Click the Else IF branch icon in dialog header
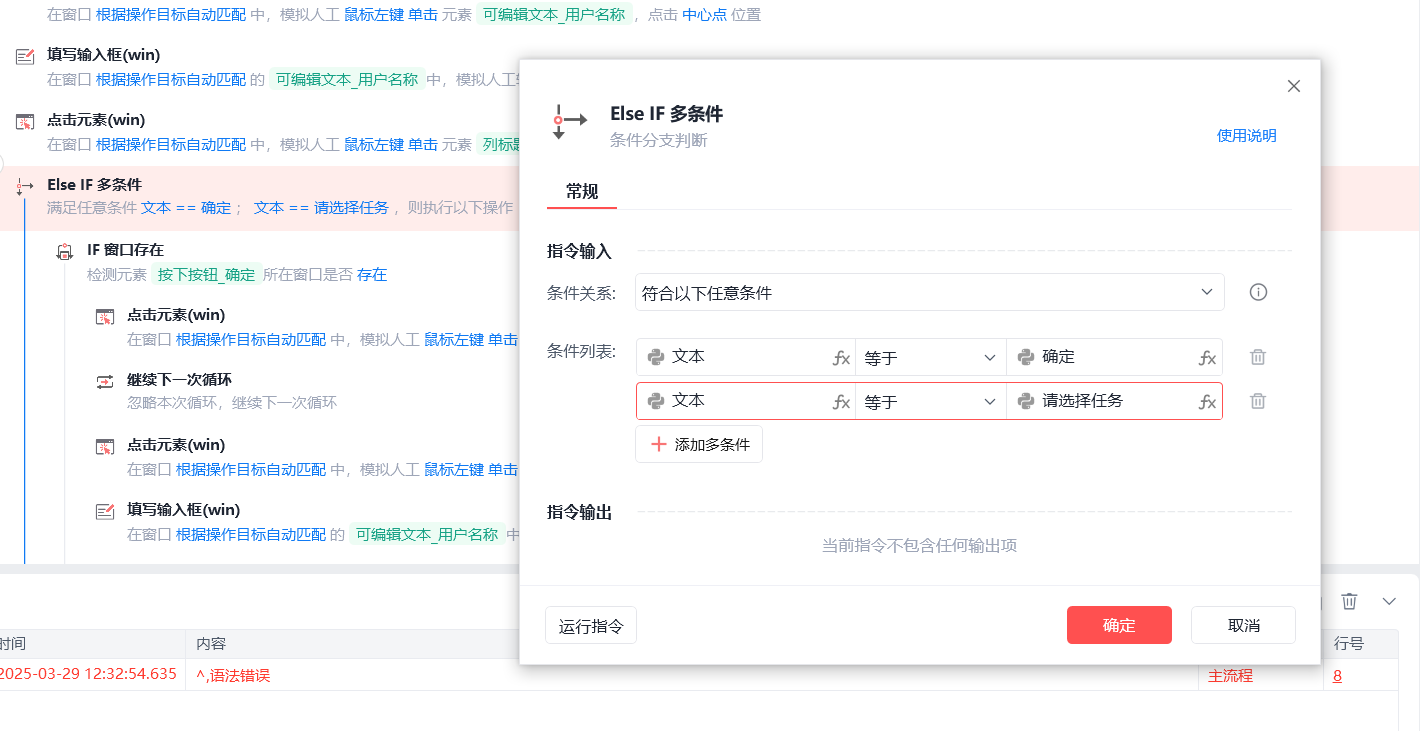 click(x=569, y=122)
